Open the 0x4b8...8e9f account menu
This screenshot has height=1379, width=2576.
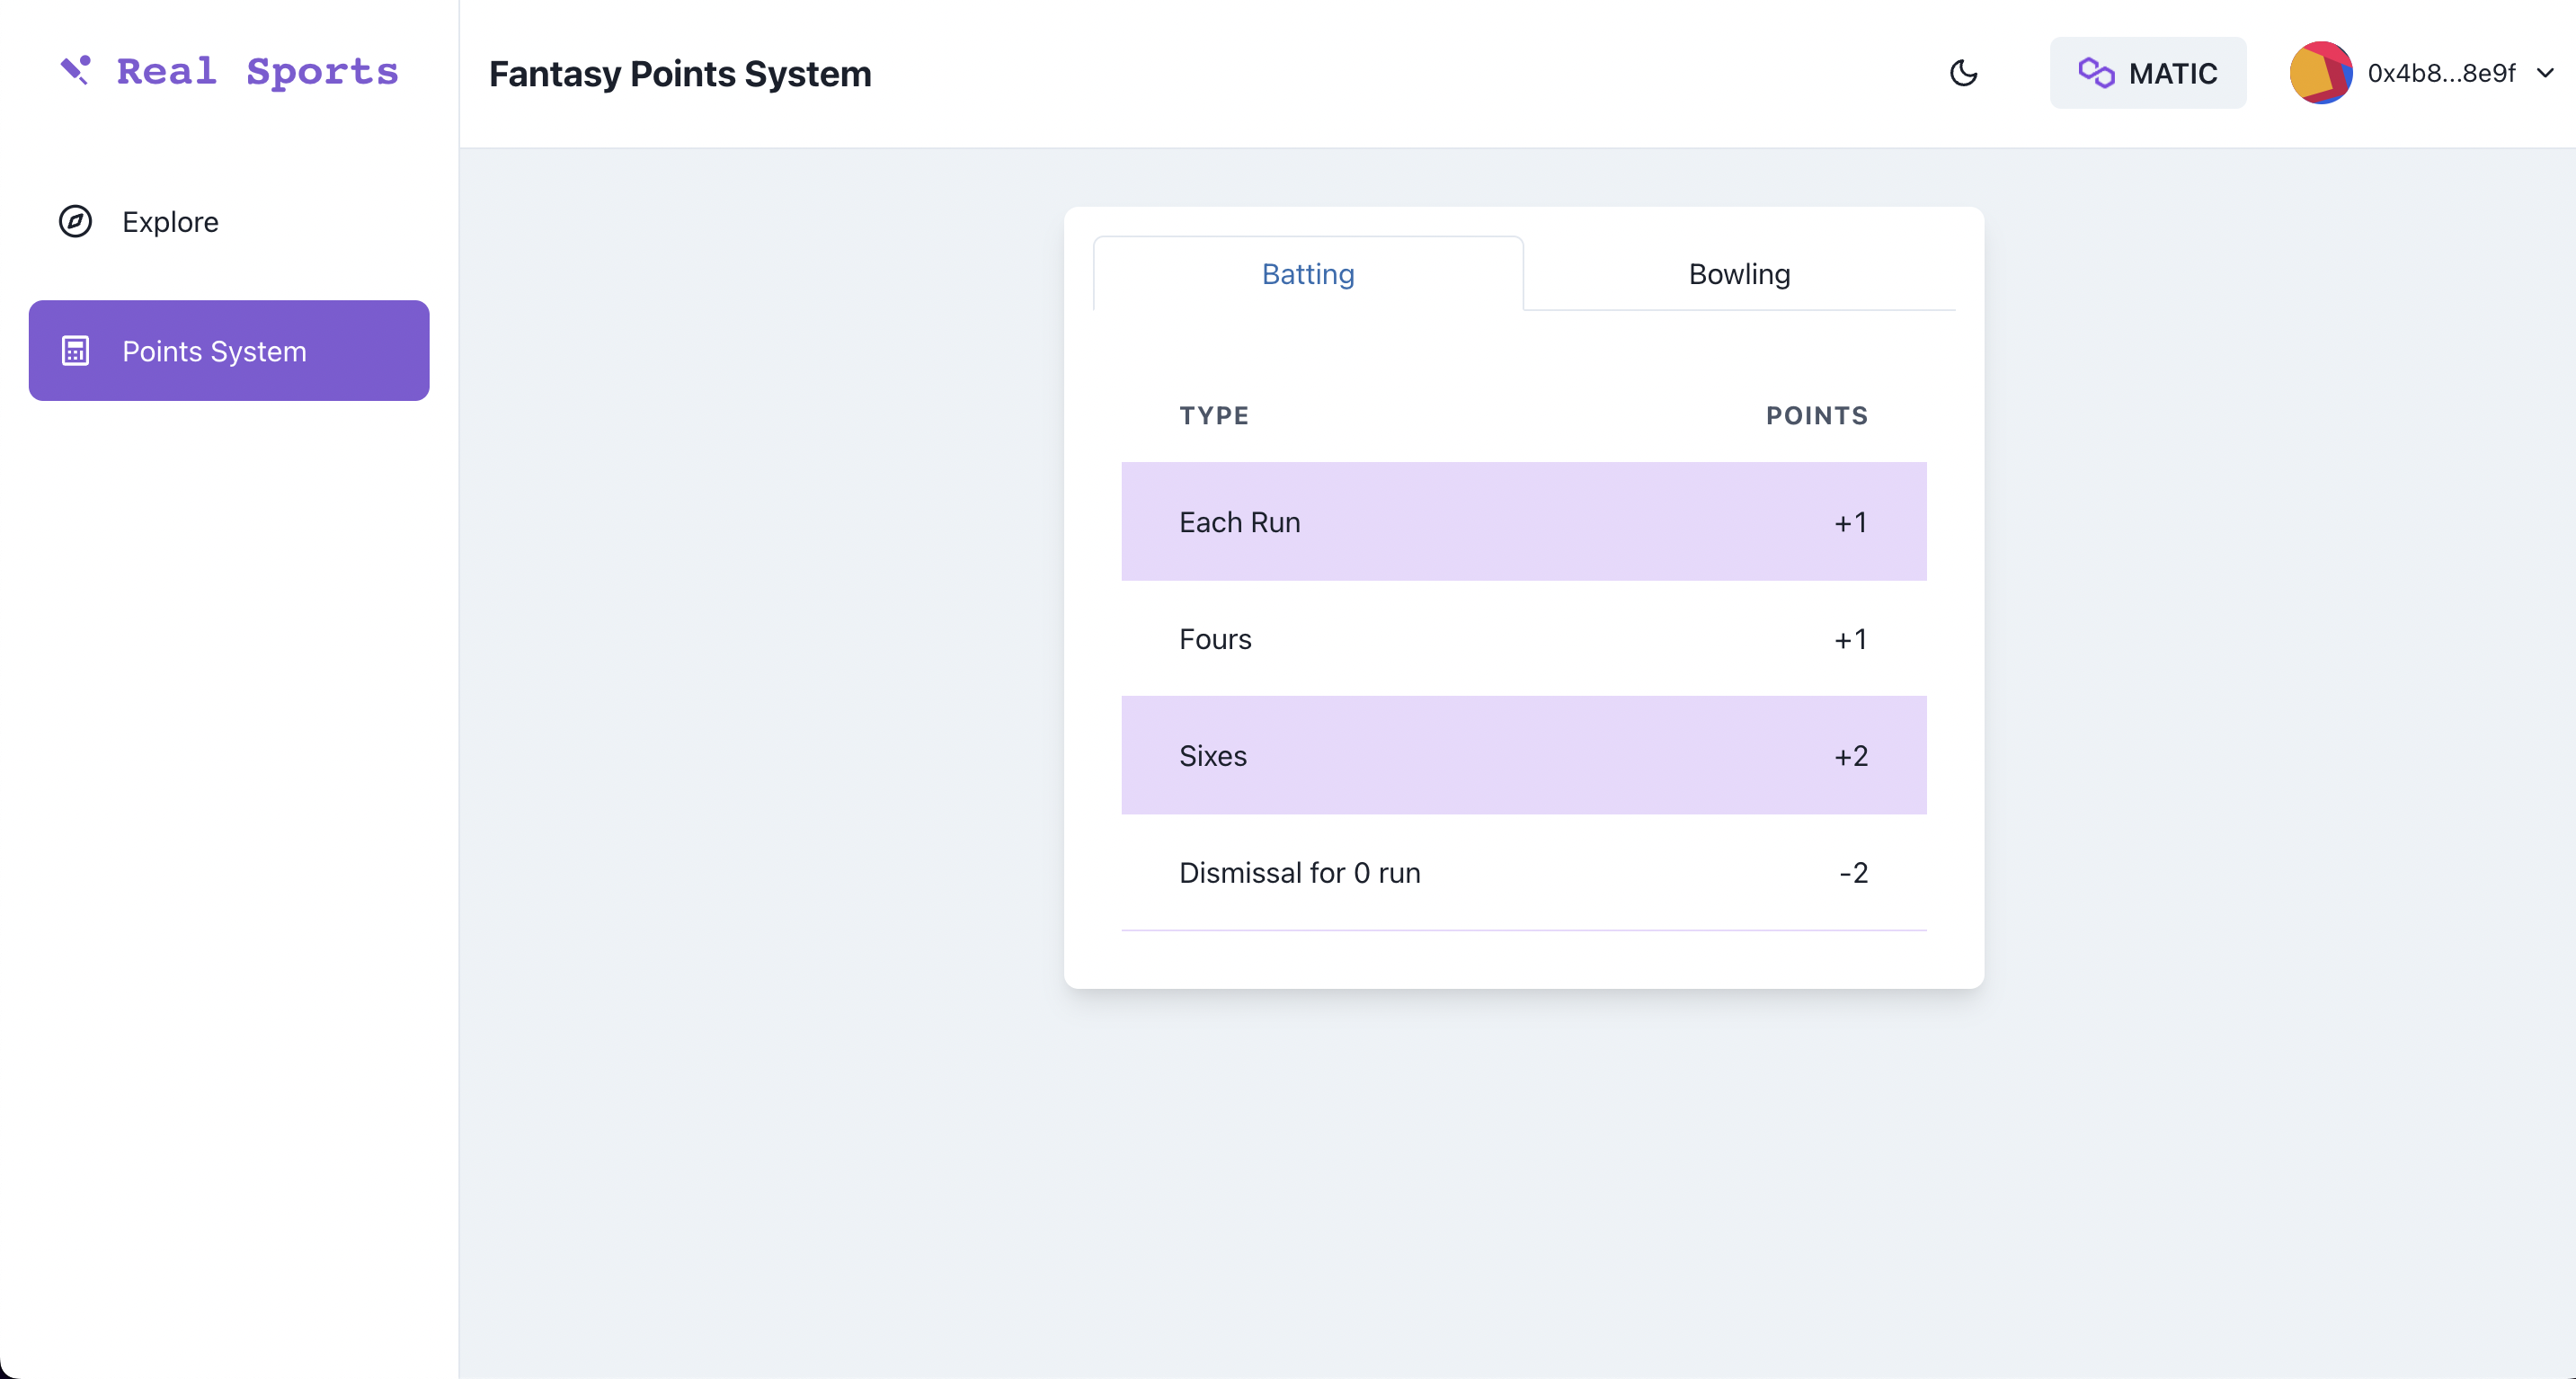(x=2441, y=73)
